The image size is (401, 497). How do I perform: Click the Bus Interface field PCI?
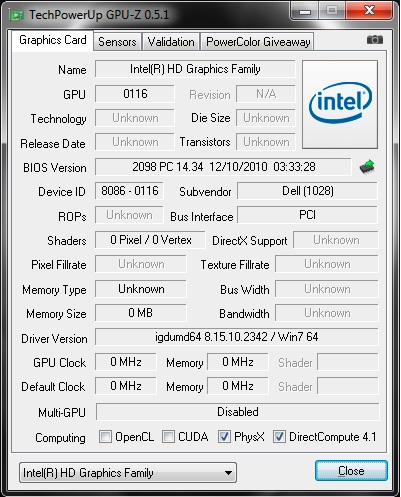(x=307, y=215)
